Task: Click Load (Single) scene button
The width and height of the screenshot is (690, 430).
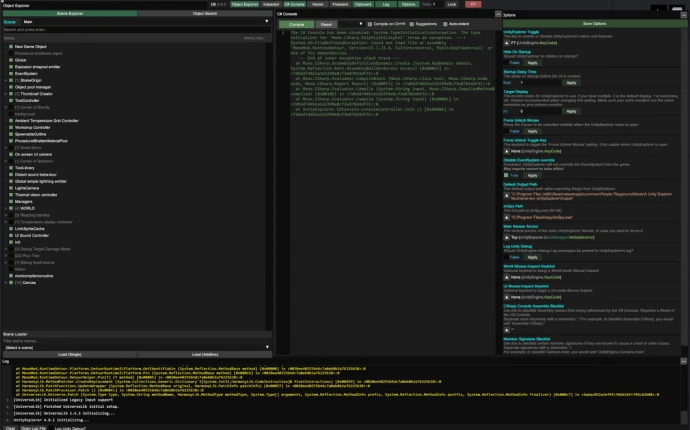Action: (70, 354)
